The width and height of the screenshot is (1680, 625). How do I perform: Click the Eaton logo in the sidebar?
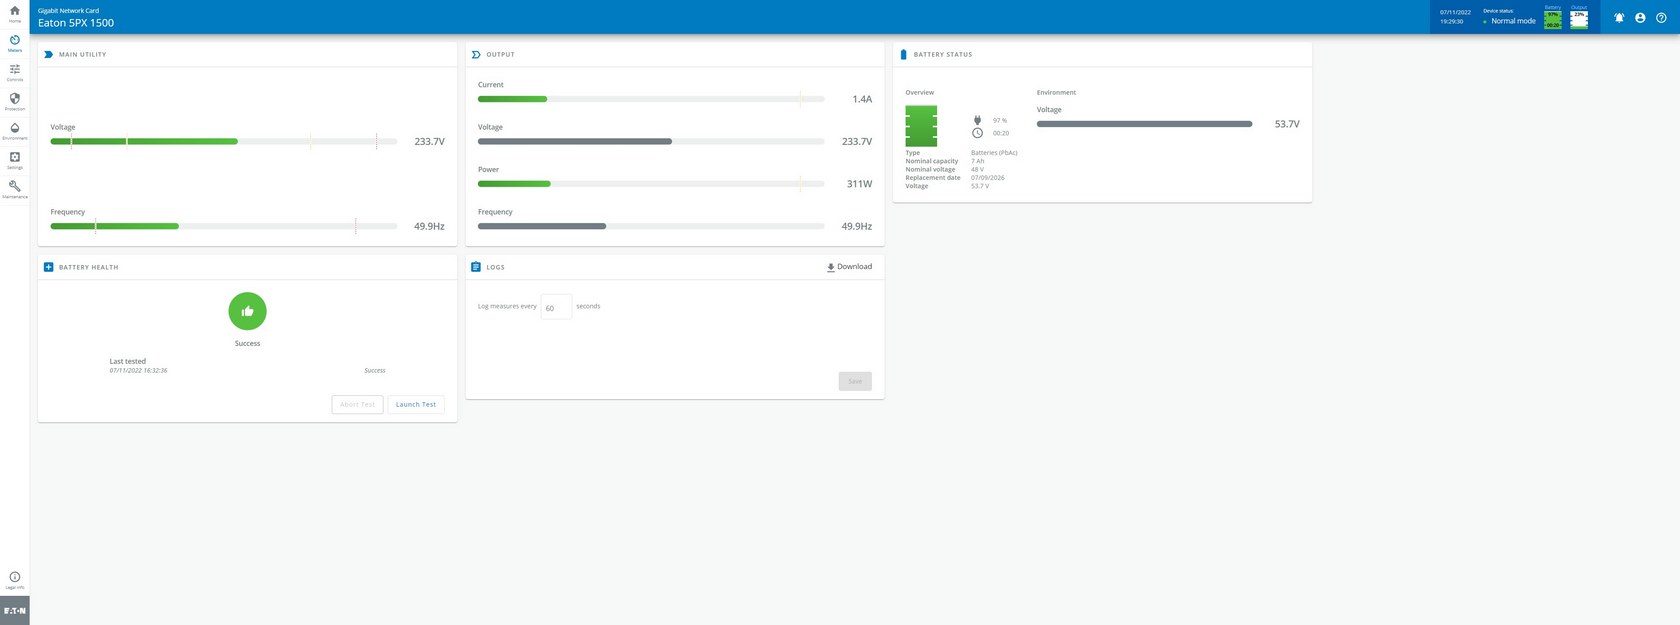coord(15,610)
